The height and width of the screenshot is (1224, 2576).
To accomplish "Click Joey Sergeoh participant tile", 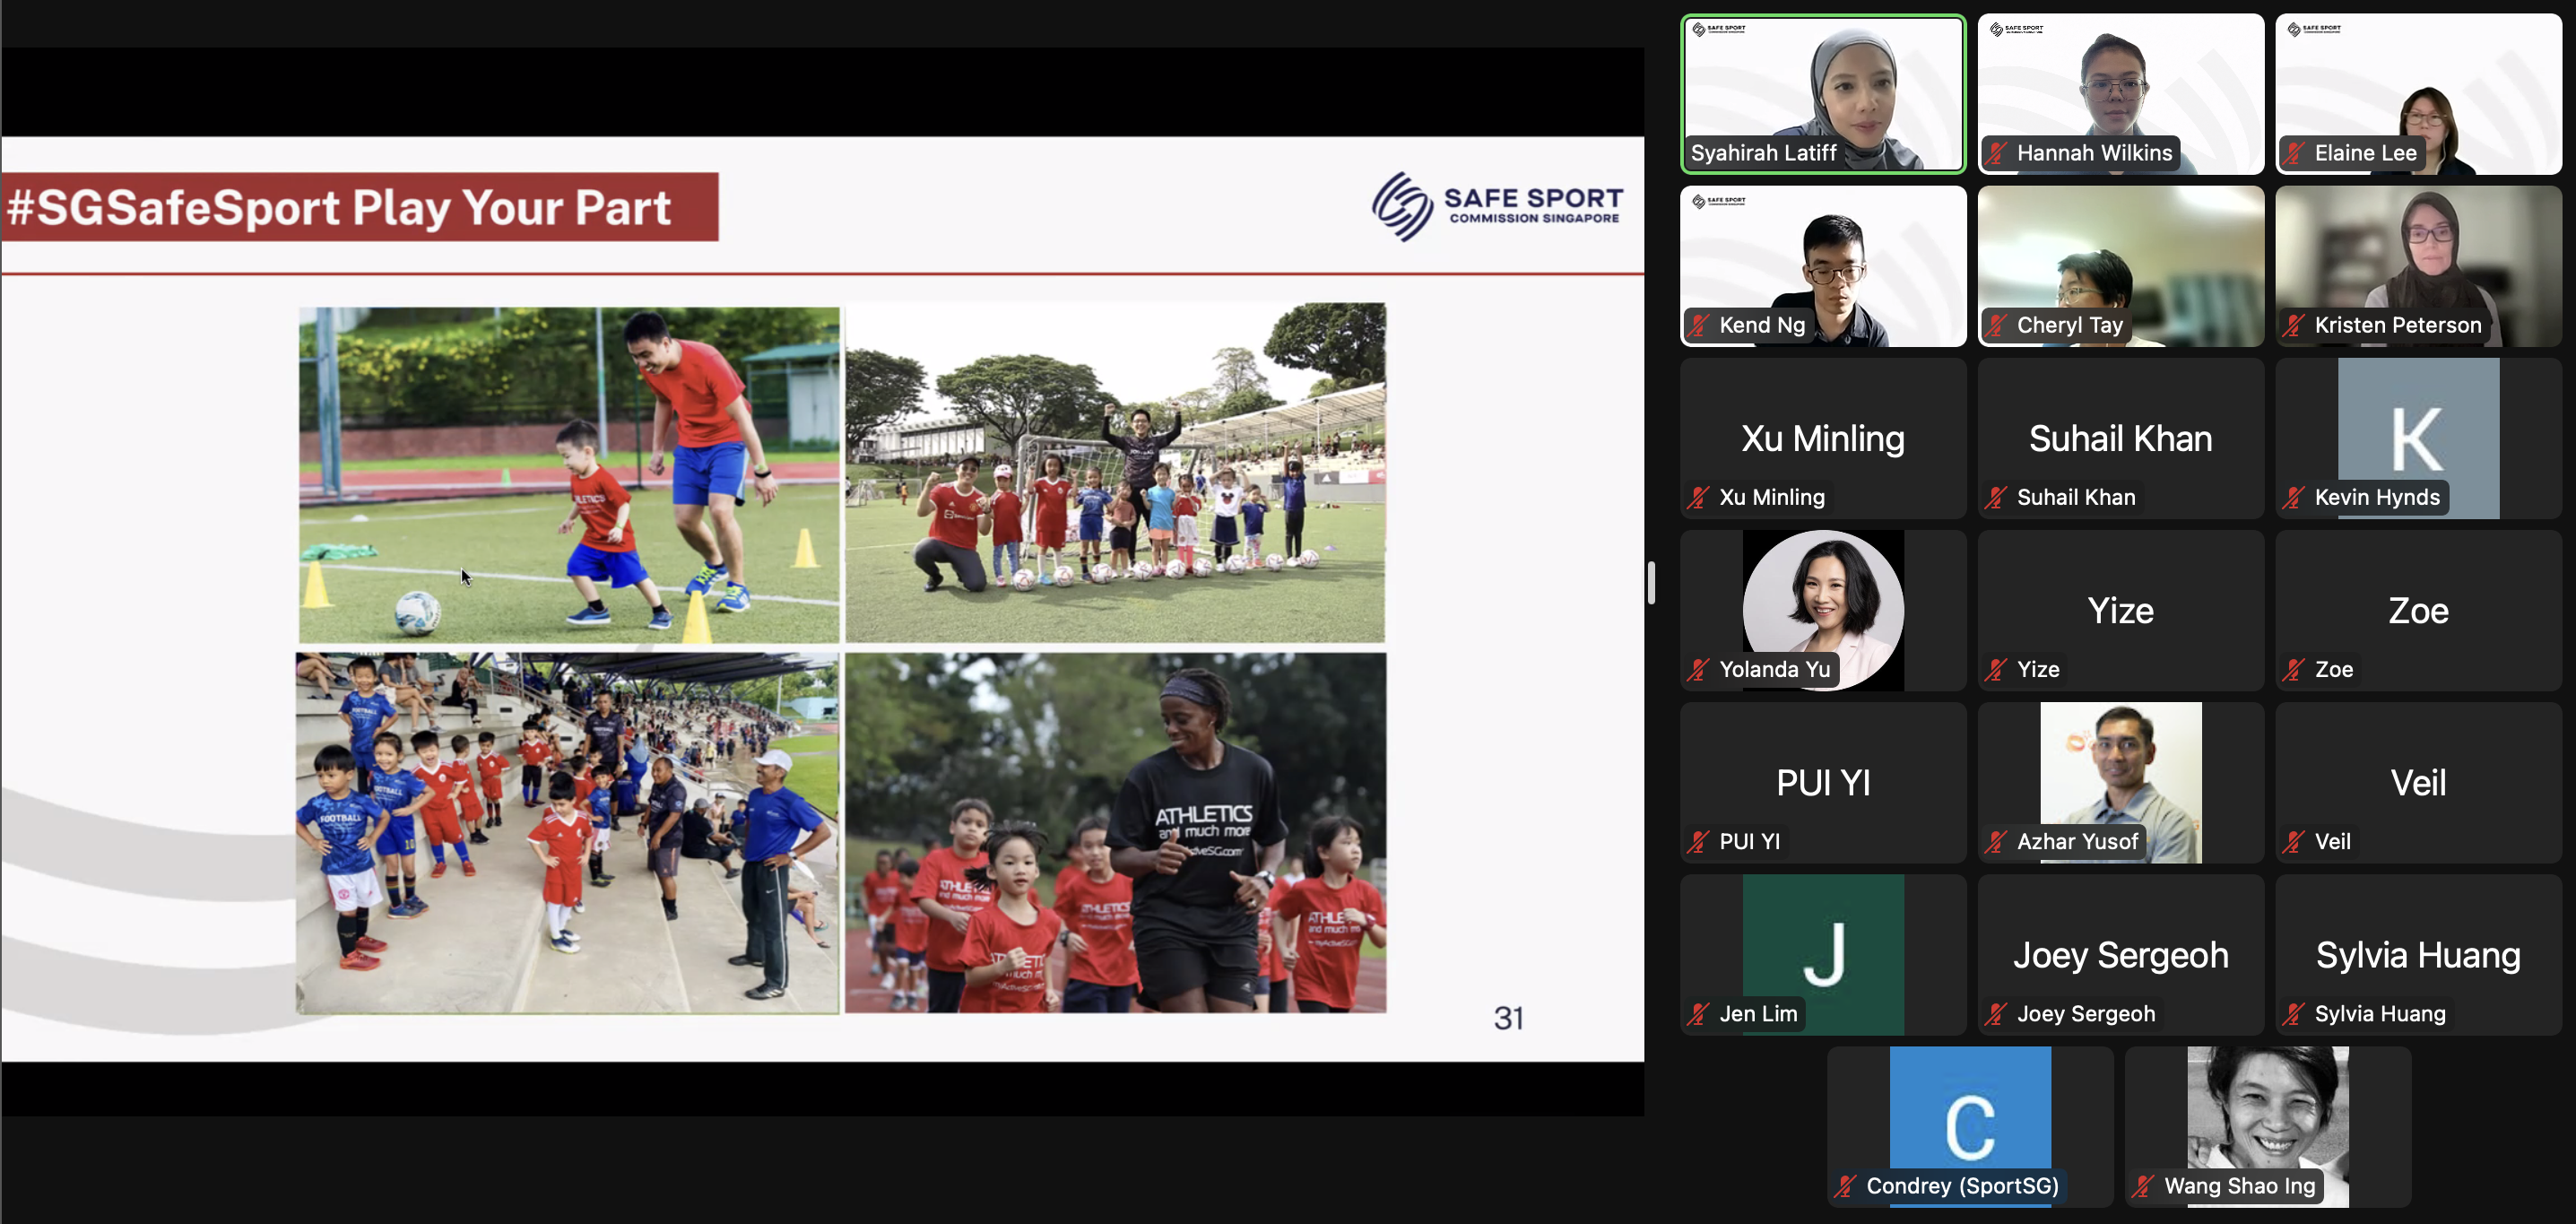I will coord(2120,954).
